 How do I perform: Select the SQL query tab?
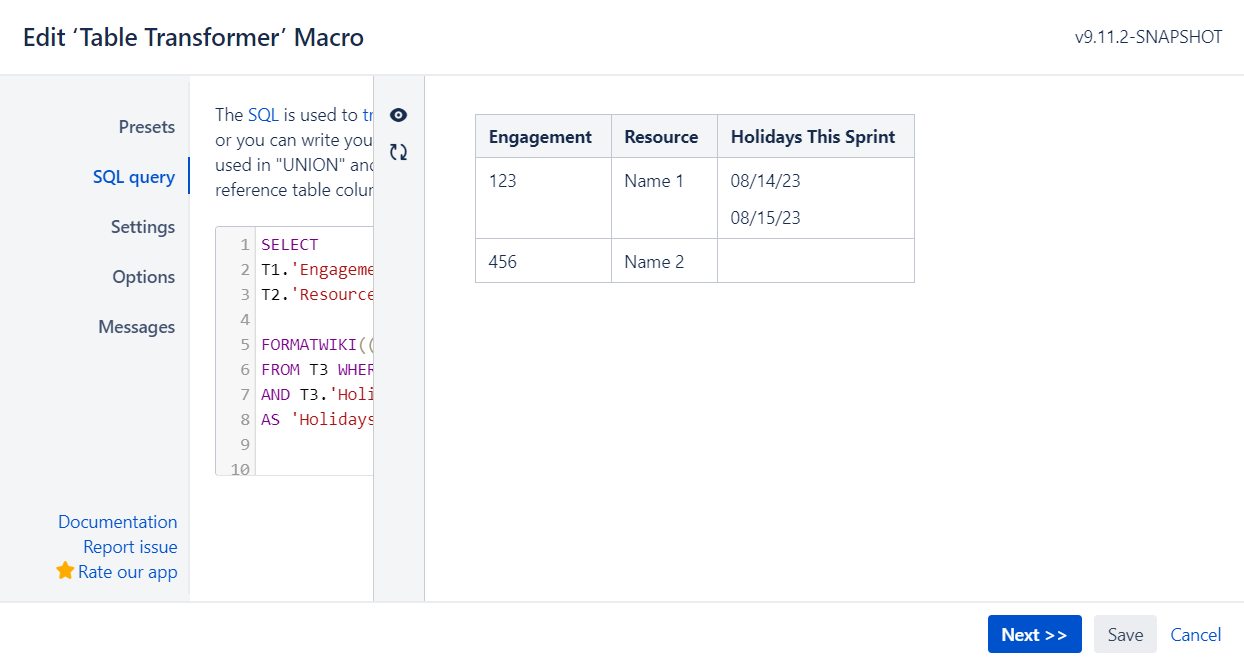[134, 176]
